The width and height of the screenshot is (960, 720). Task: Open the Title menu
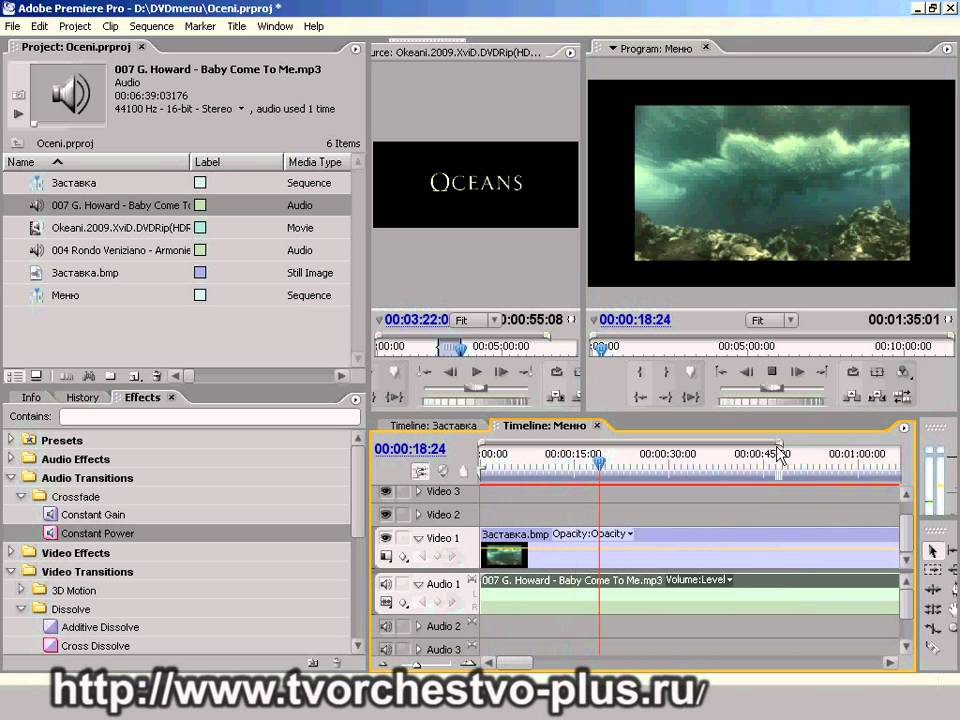236,26
